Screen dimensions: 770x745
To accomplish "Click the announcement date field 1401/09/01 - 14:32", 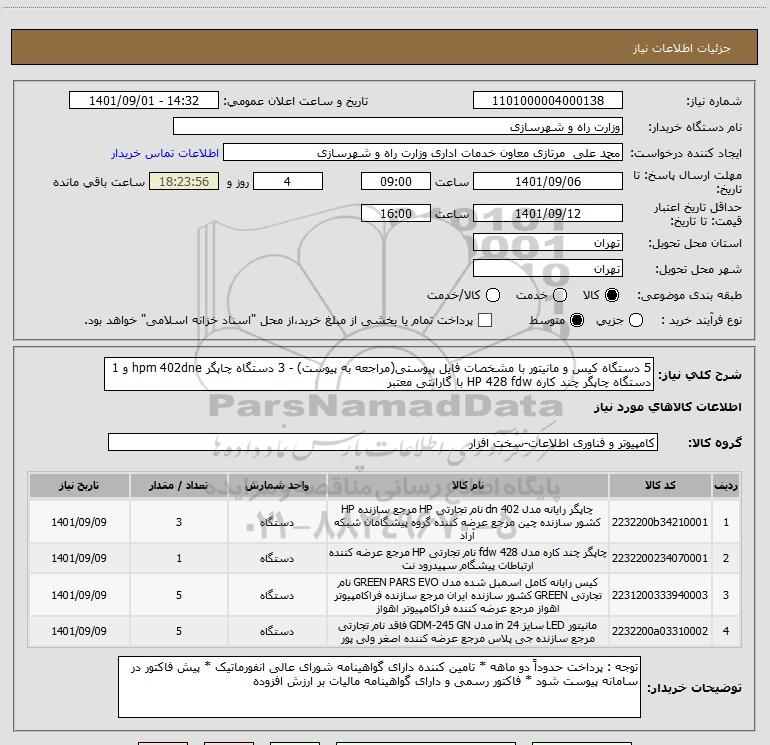I will coord(144,101).
